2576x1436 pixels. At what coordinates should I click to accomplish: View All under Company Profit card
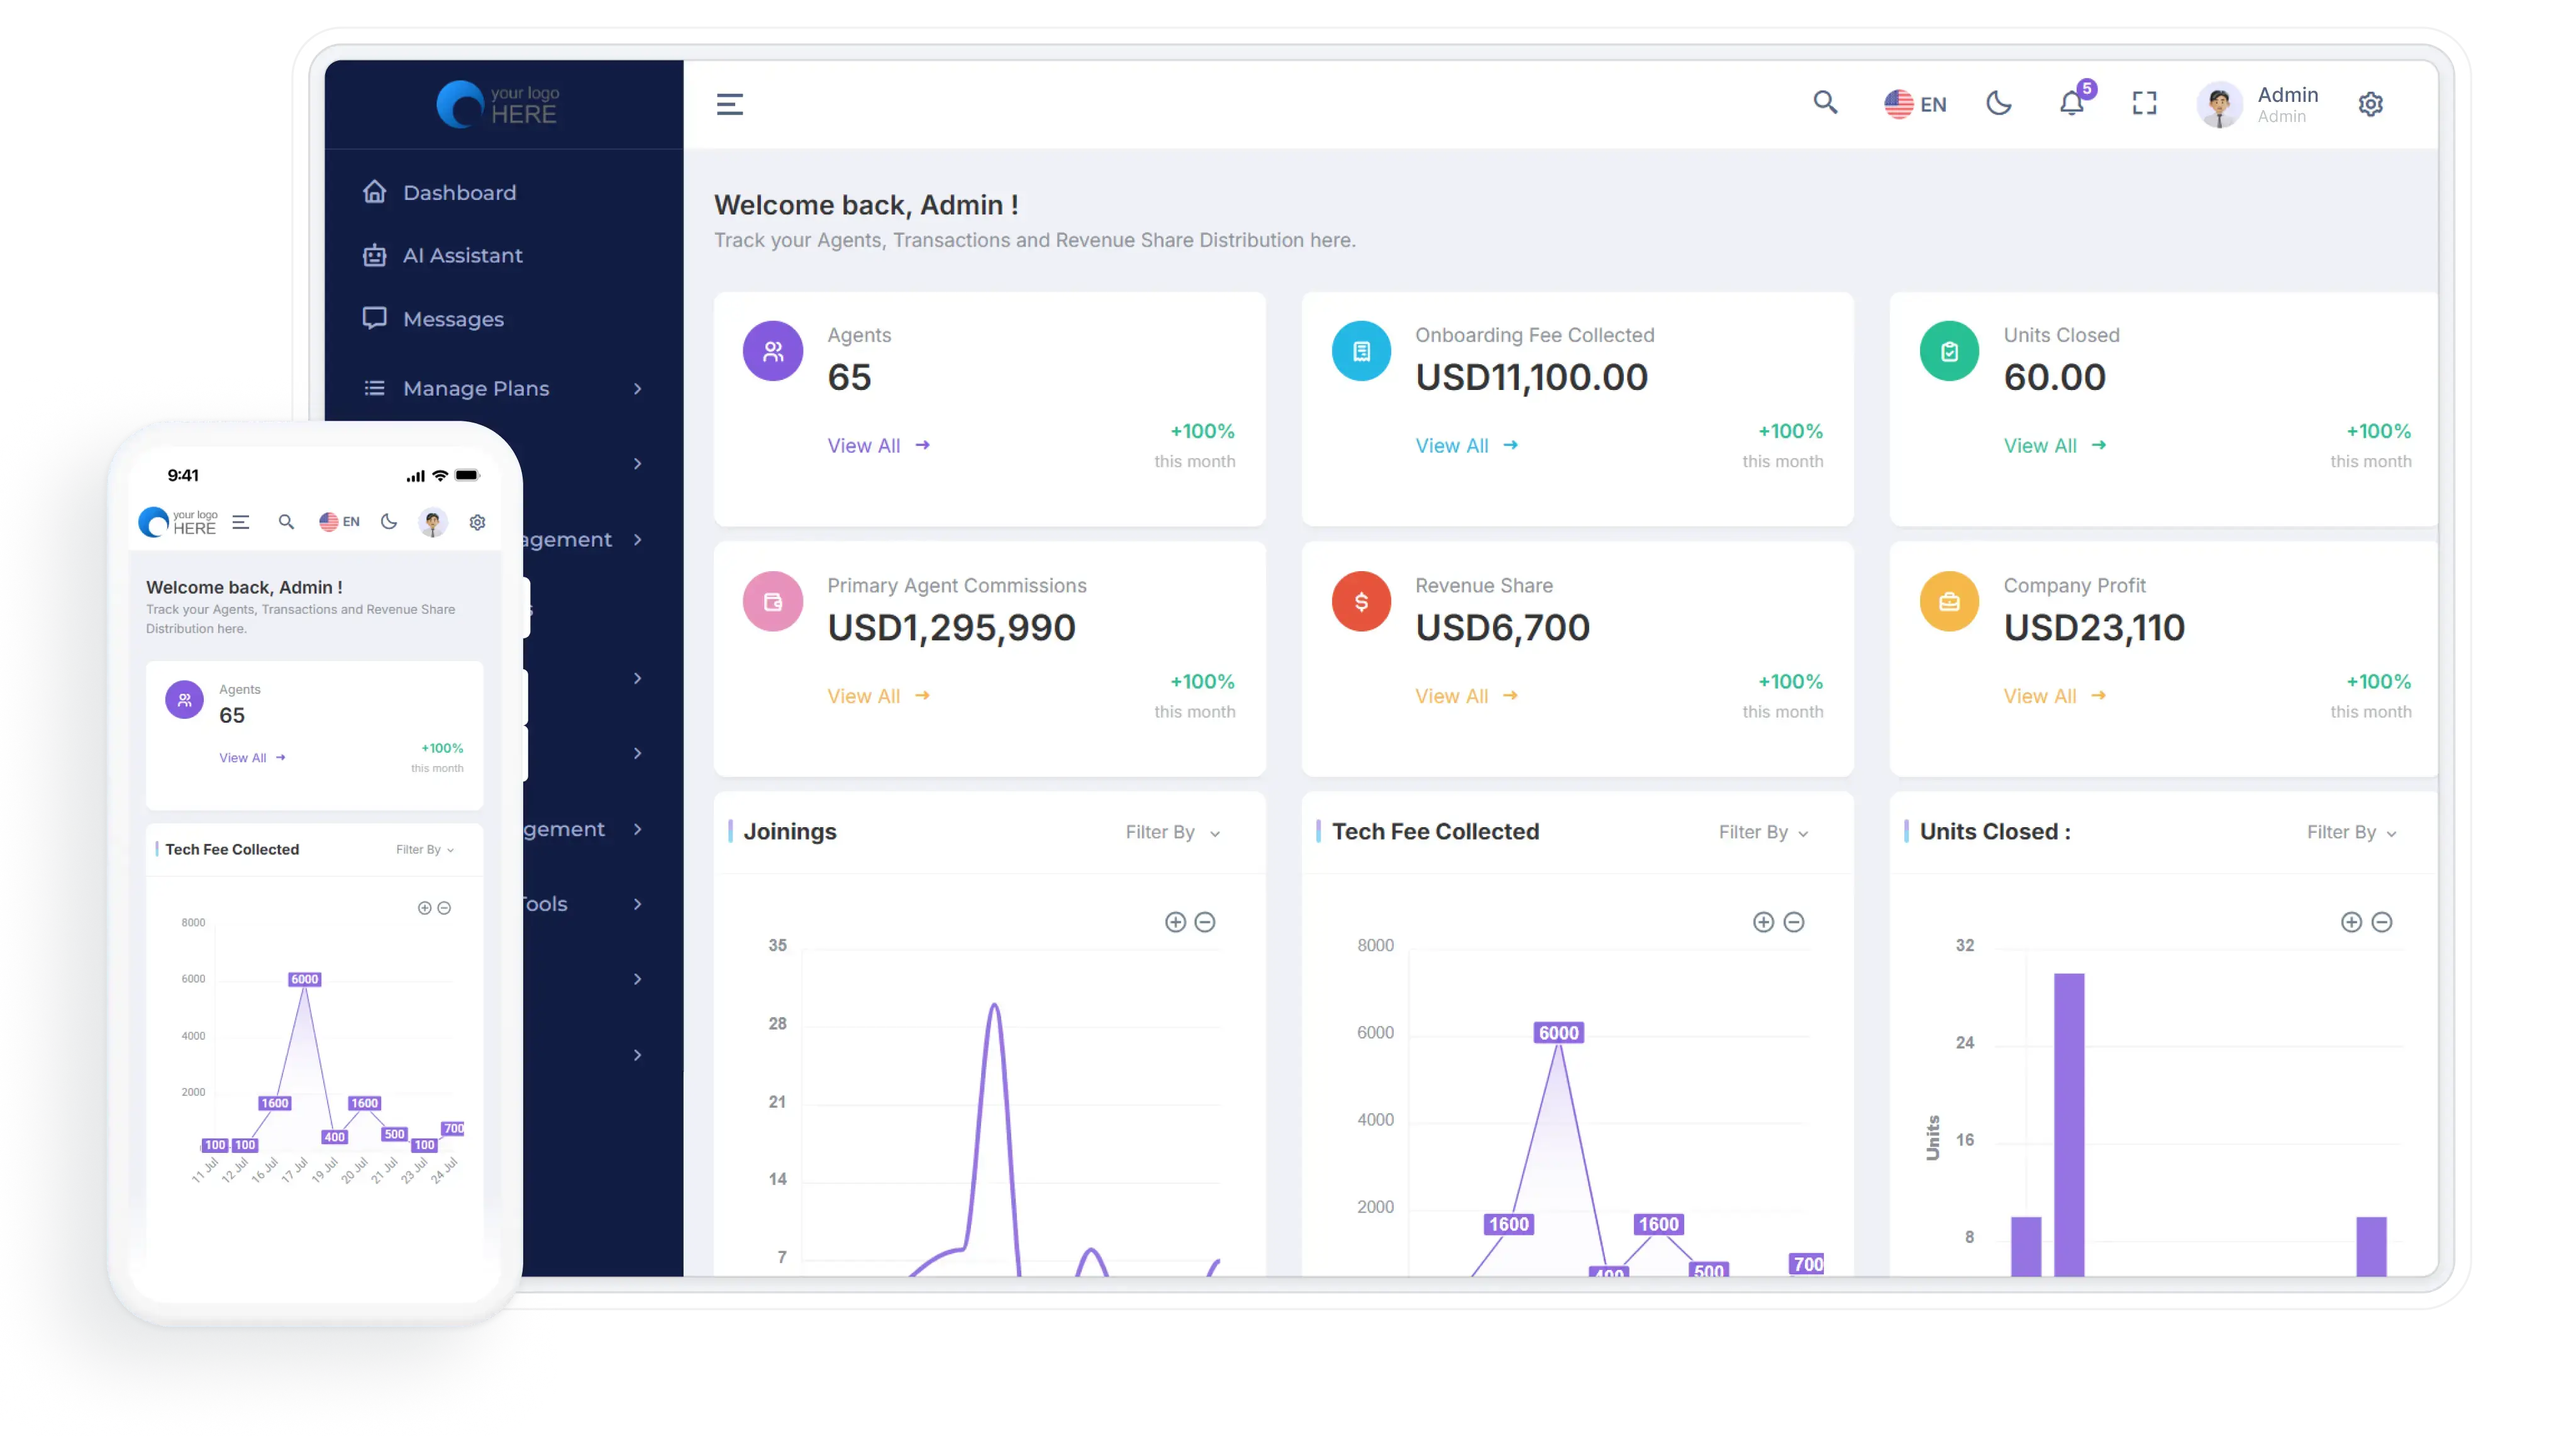tap(2054, 696)
